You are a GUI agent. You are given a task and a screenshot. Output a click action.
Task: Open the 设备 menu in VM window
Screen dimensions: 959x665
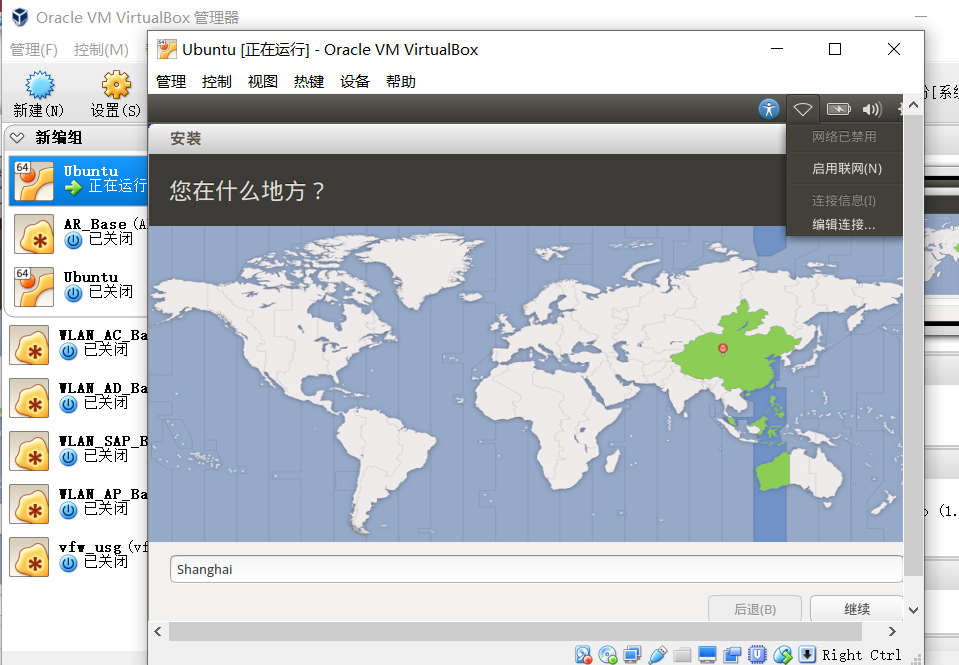coord(355,81)
